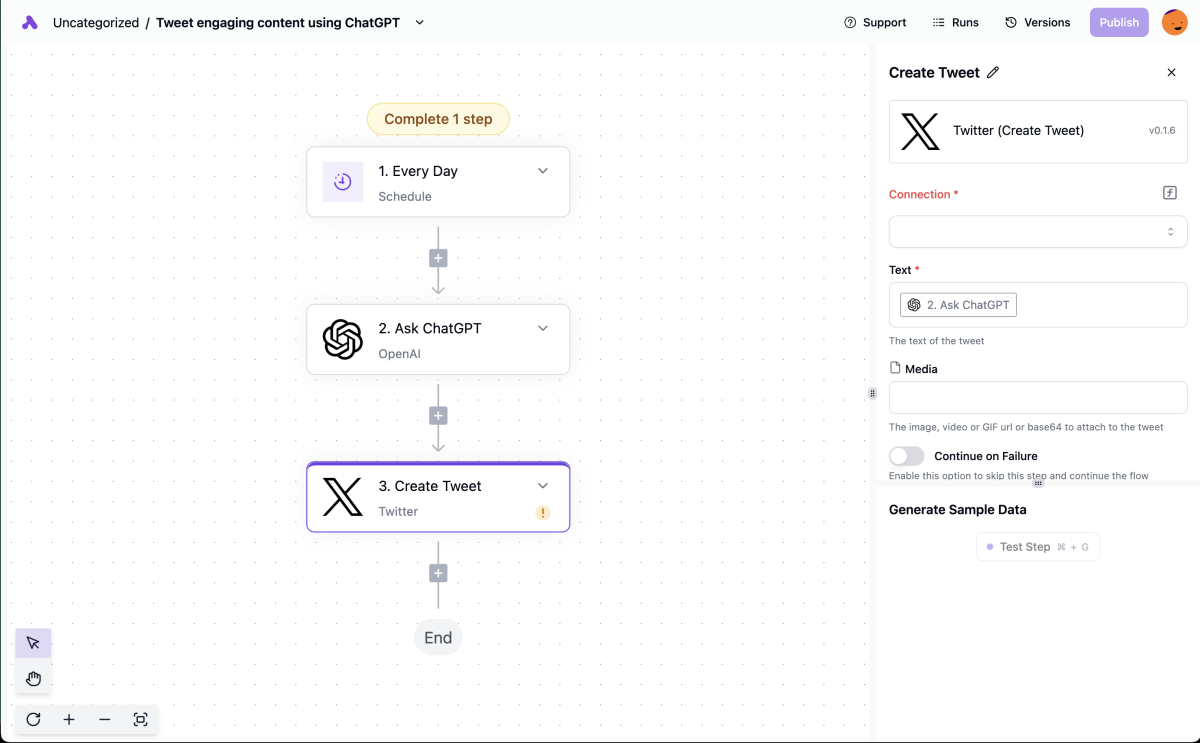
Task: Click the OpenAI logo icon
Action: tap(343, 339)
